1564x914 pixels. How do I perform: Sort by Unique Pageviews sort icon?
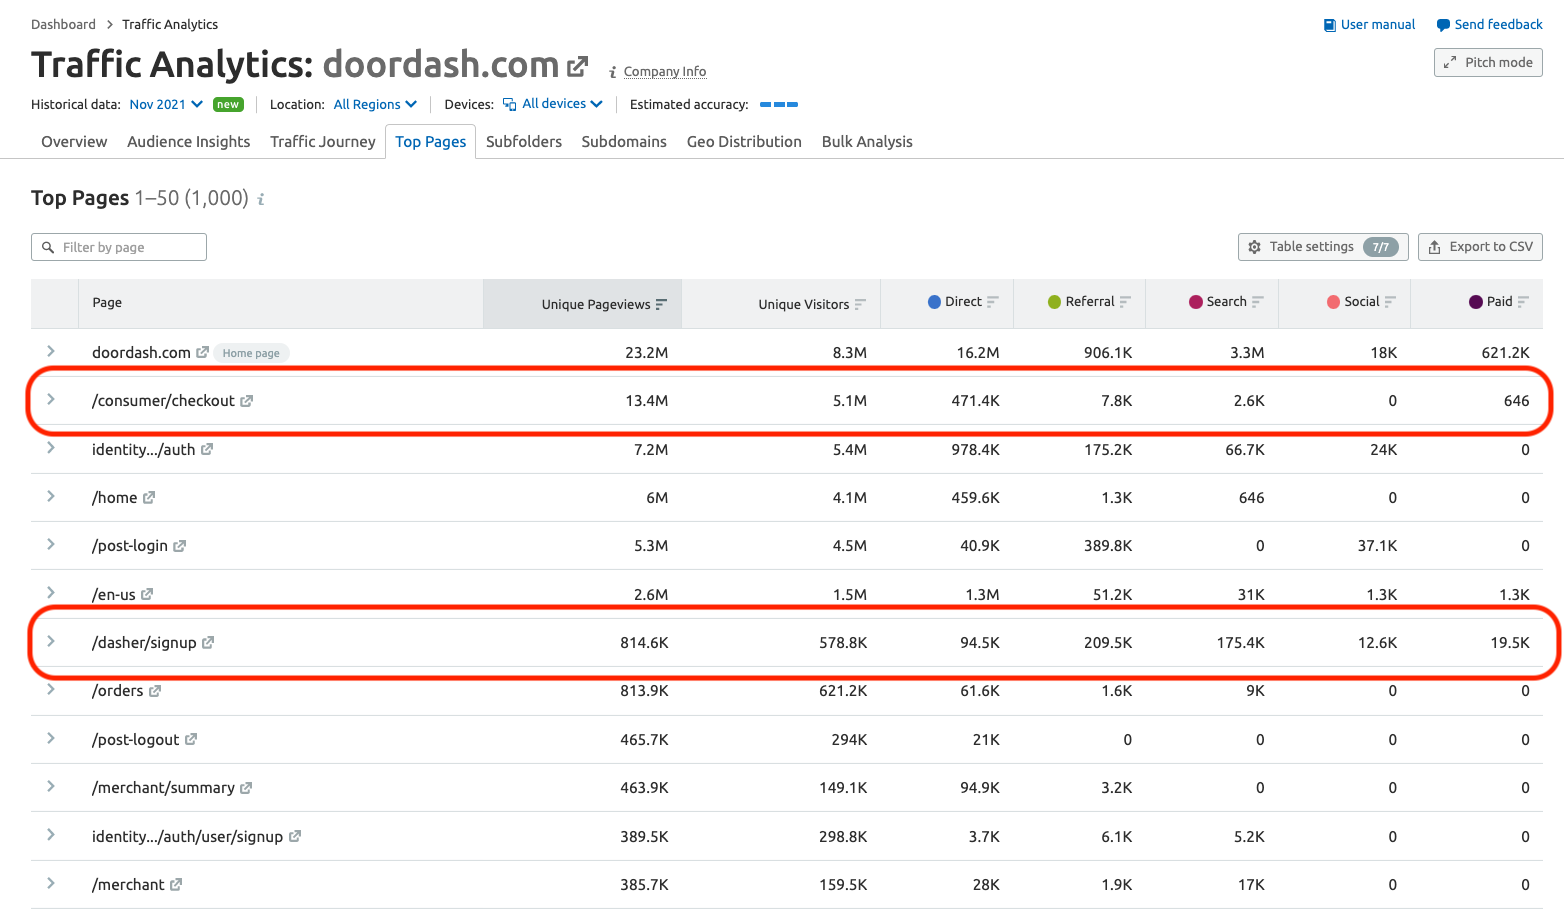661,304
